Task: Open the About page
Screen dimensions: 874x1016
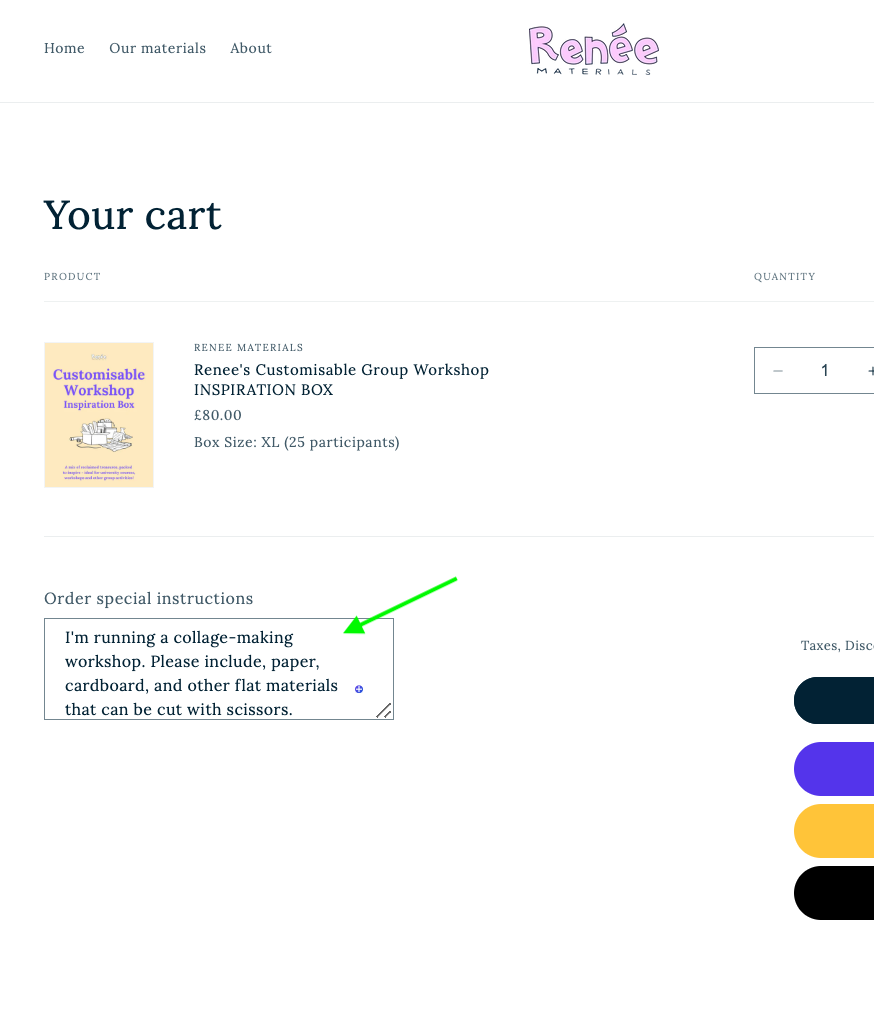Action: (x=251, y=48)
